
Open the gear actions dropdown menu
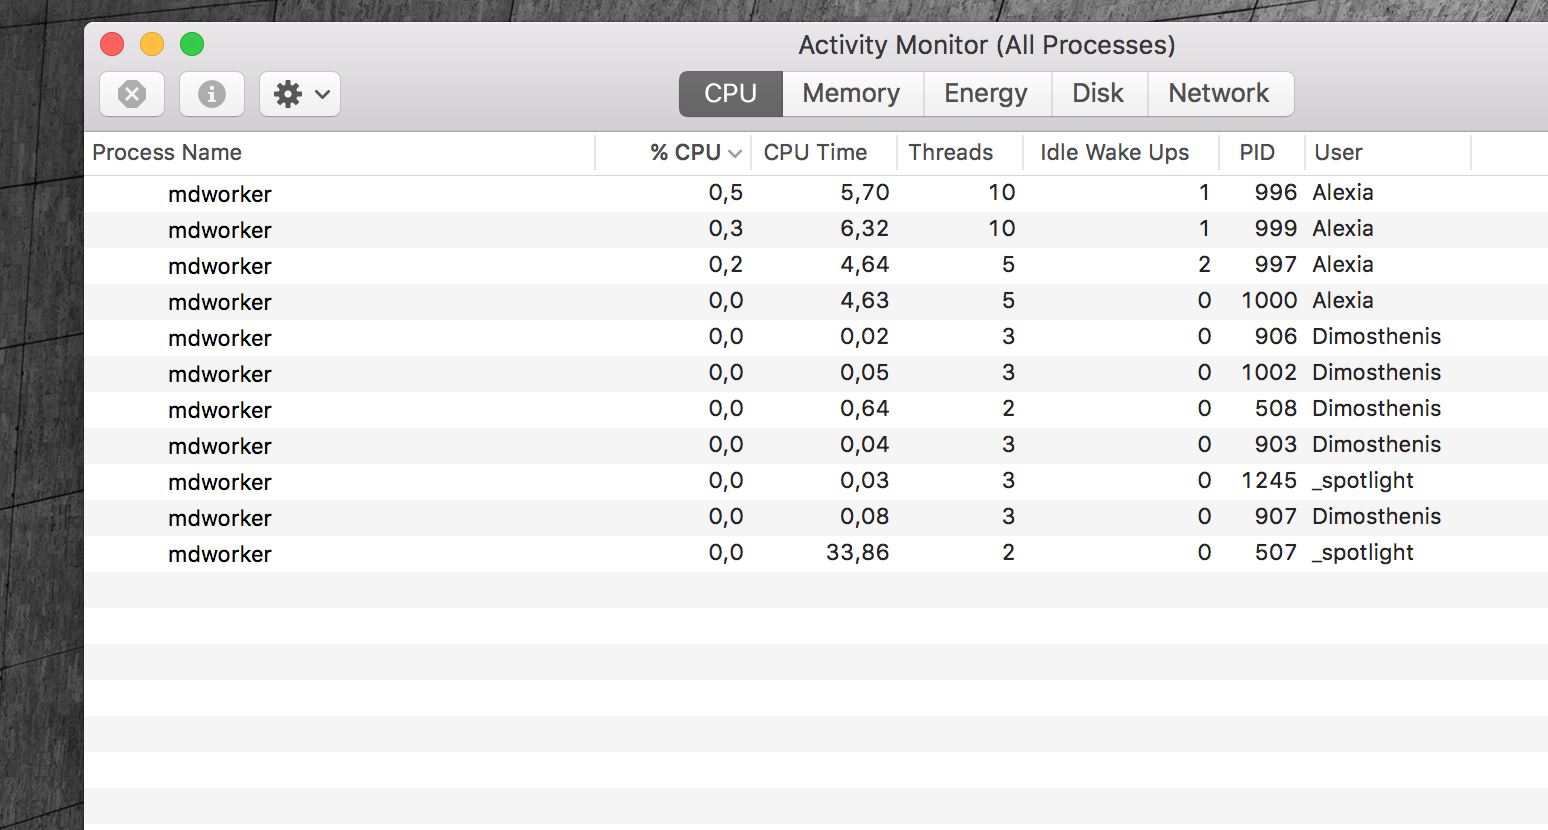coord(300,94)
